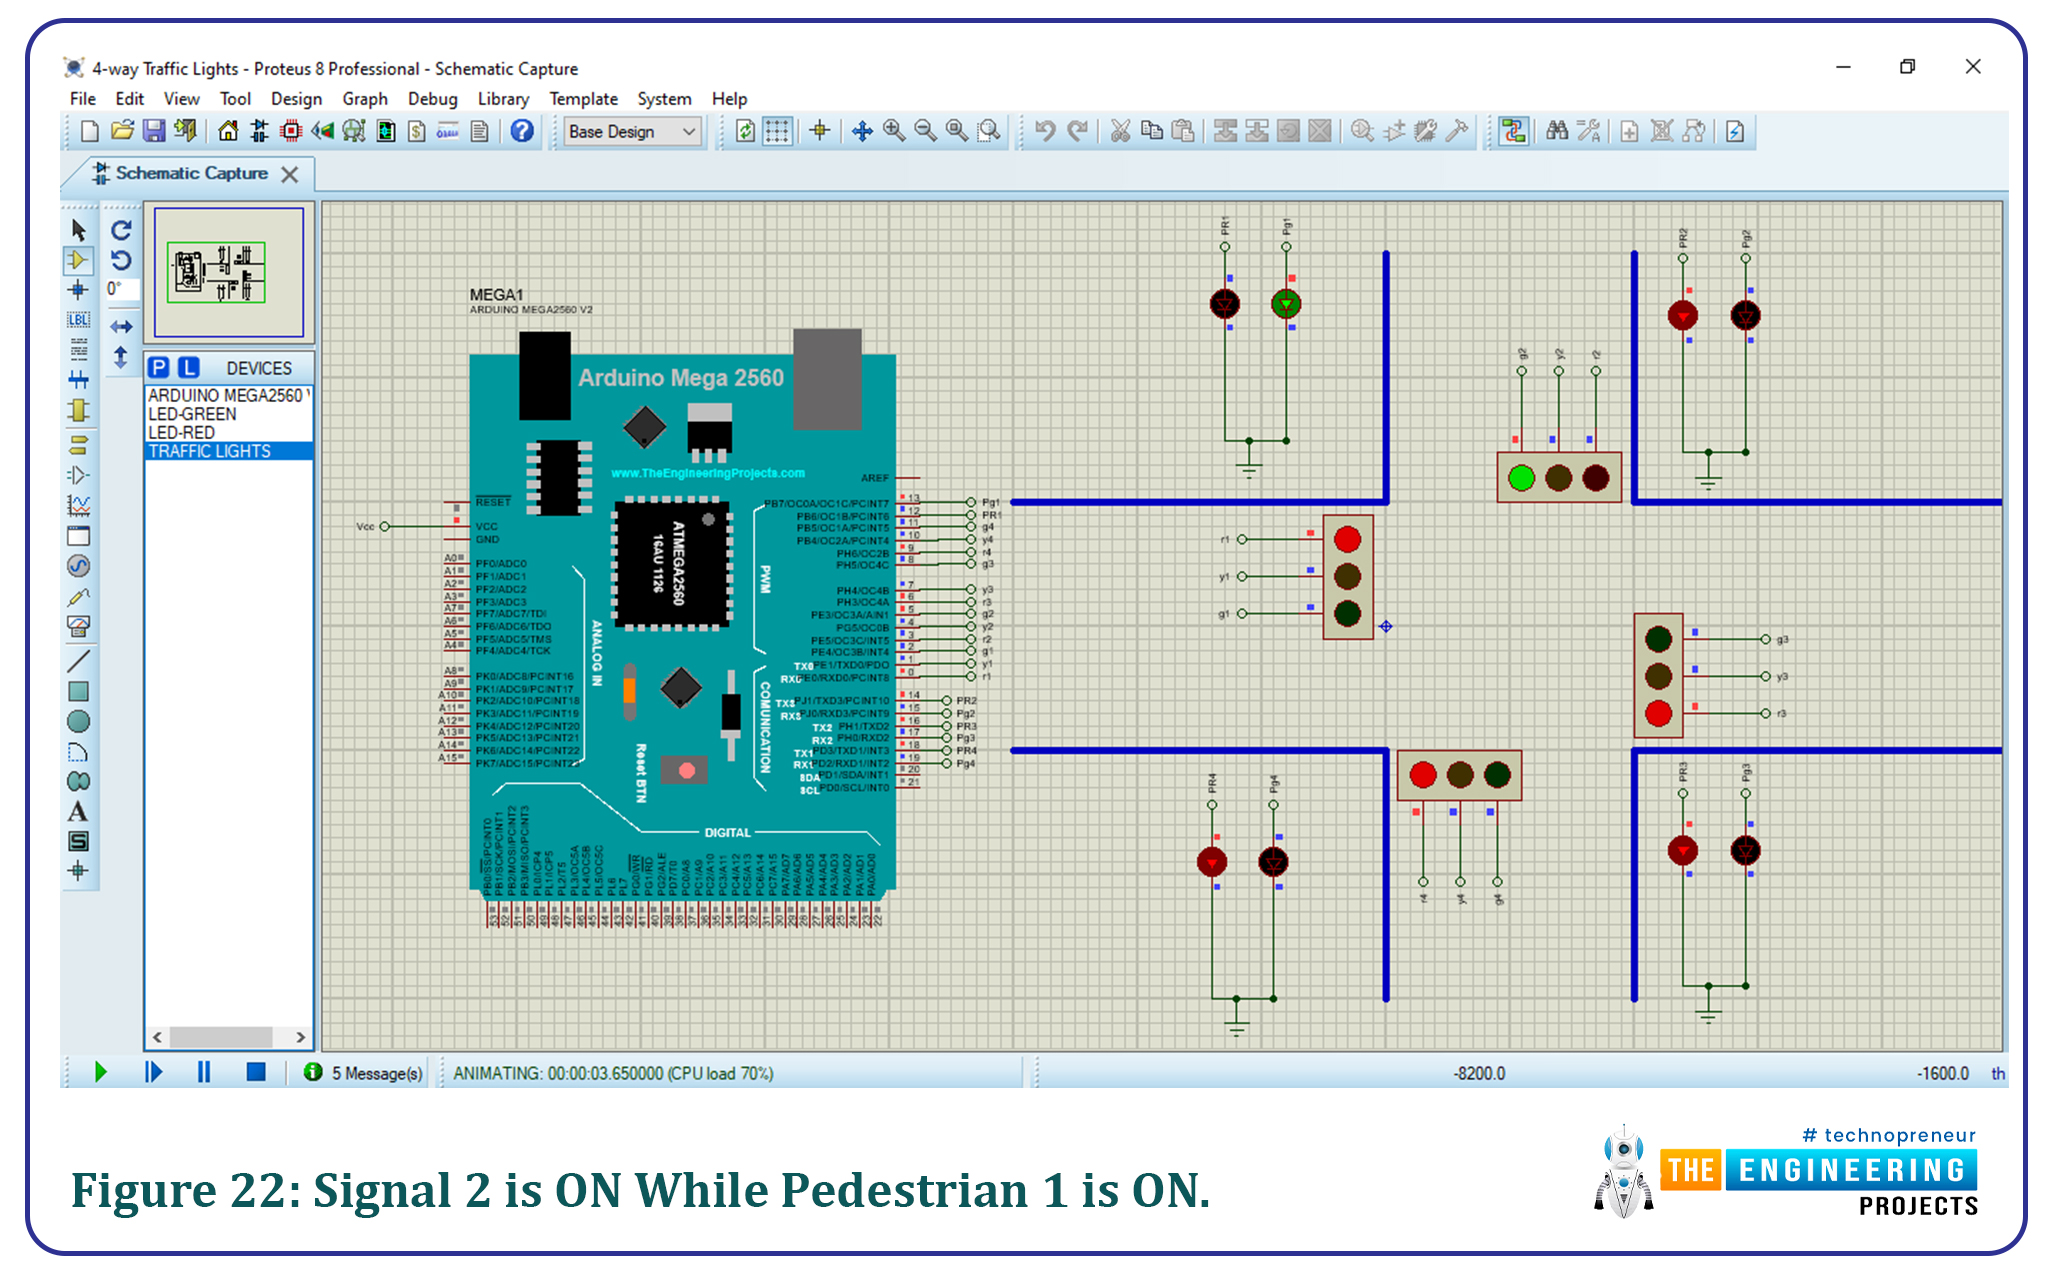
Task: Cut selection with the scissors icon
Action: coord(1120,131)
